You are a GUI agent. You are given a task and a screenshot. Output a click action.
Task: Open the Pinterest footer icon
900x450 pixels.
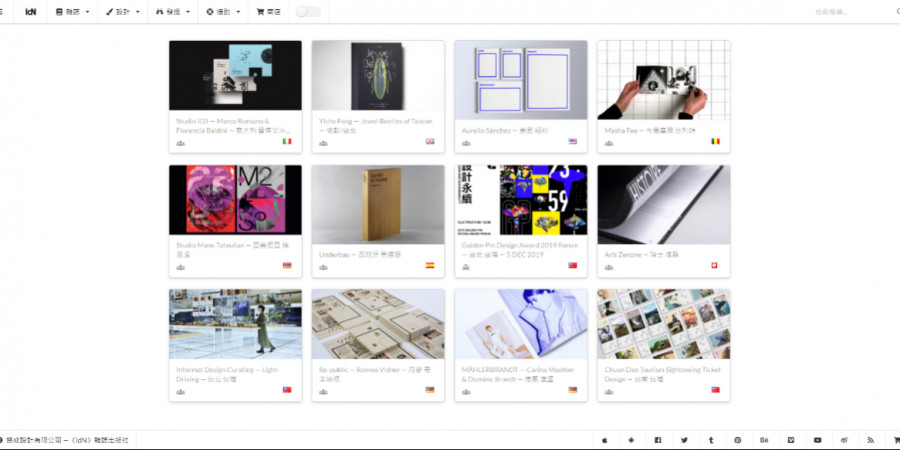(x=738, y=440)
